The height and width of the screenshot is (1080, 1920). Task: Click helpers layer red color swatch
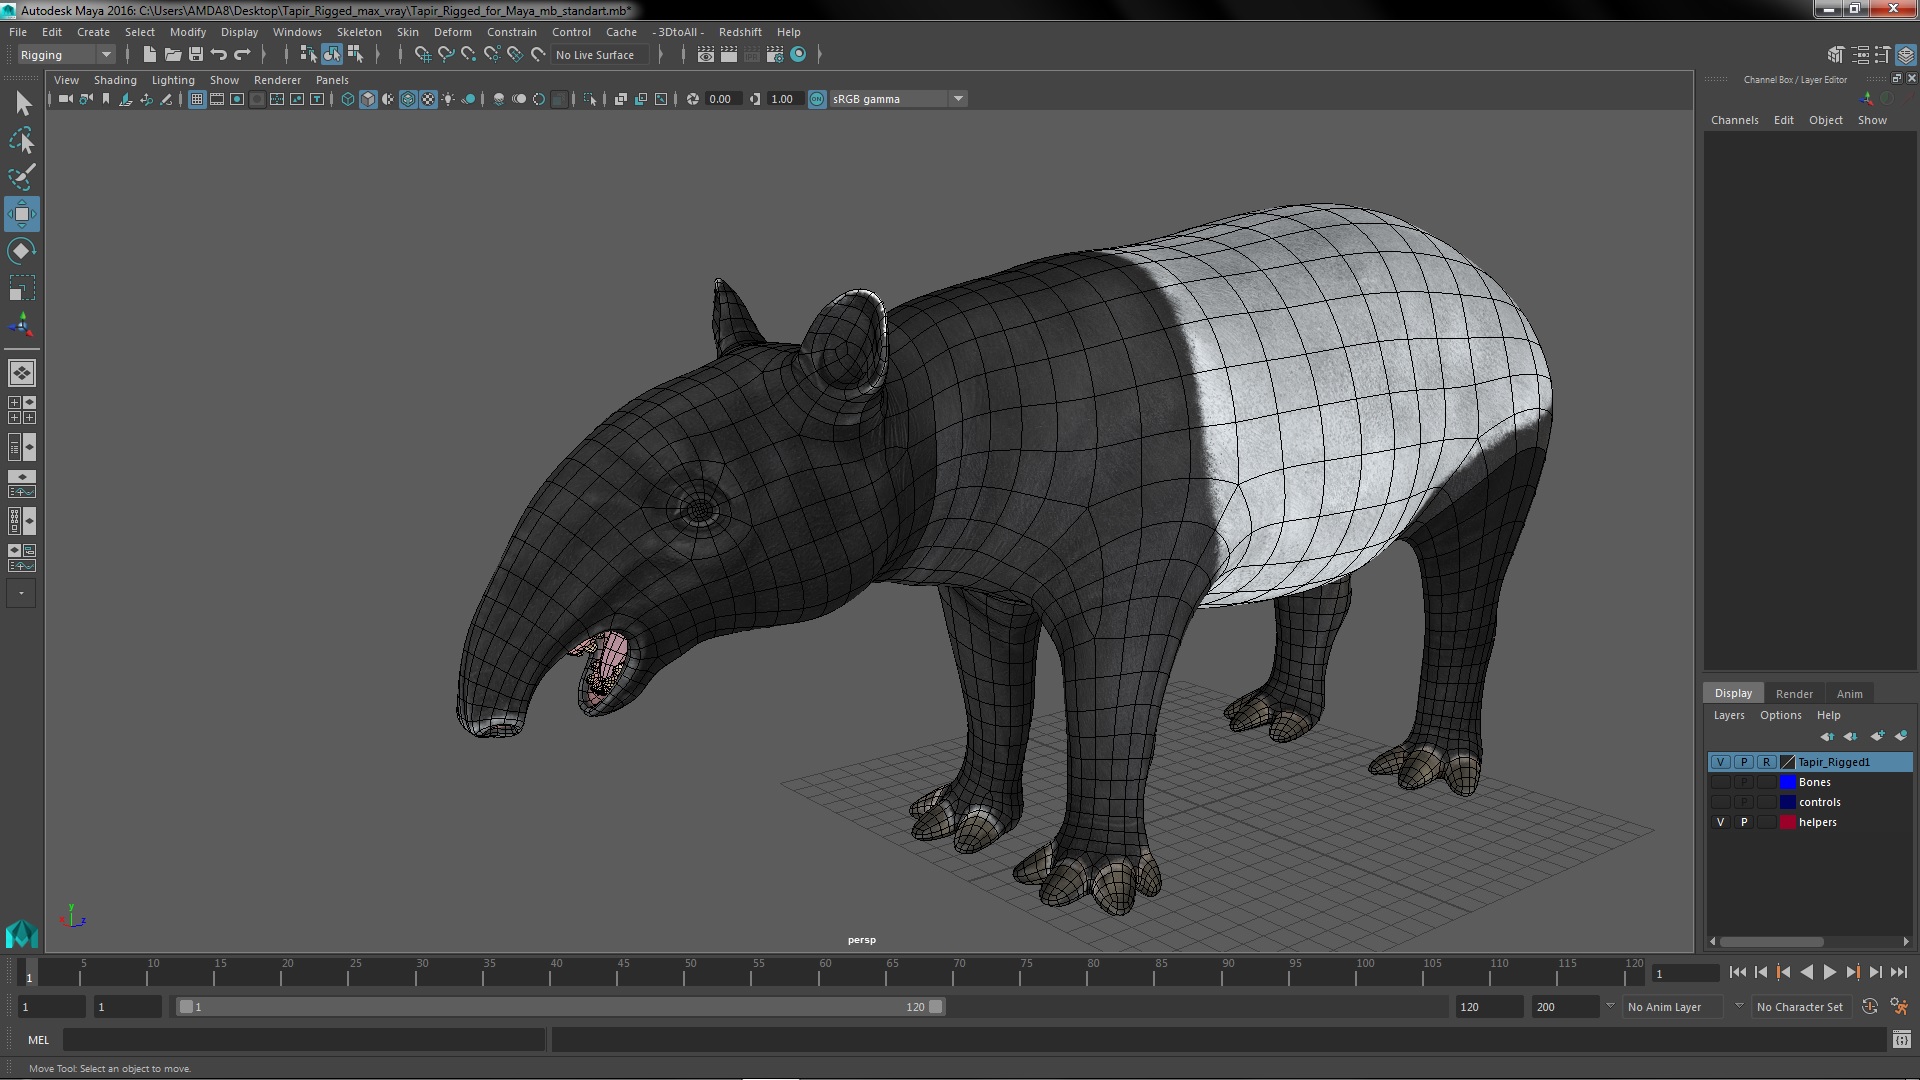[x=1787, y=822]
